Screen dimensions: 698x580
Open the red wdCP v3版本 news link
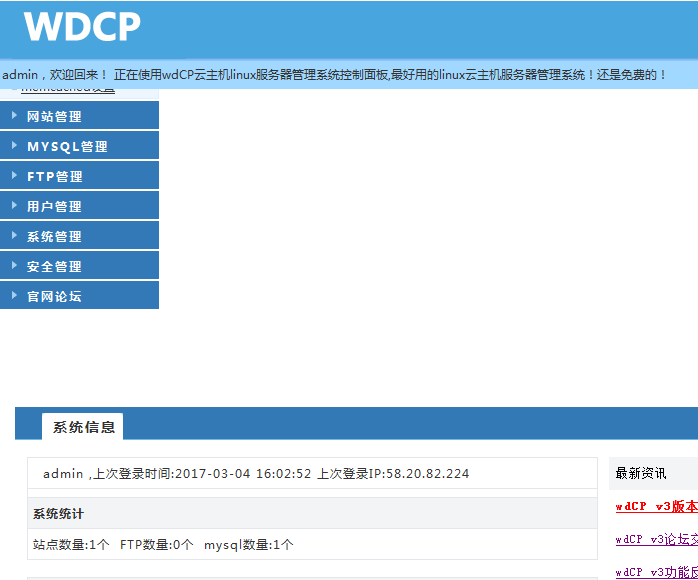tap(657, 507)
